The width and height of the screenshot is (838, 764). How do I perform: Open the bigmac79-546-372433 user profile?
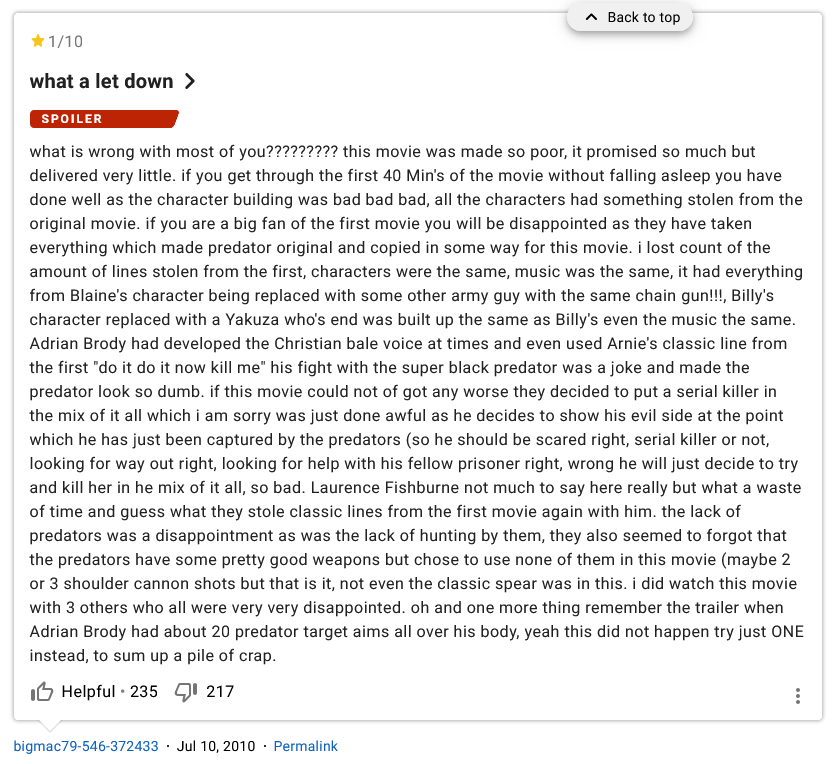tap(86, 746)
